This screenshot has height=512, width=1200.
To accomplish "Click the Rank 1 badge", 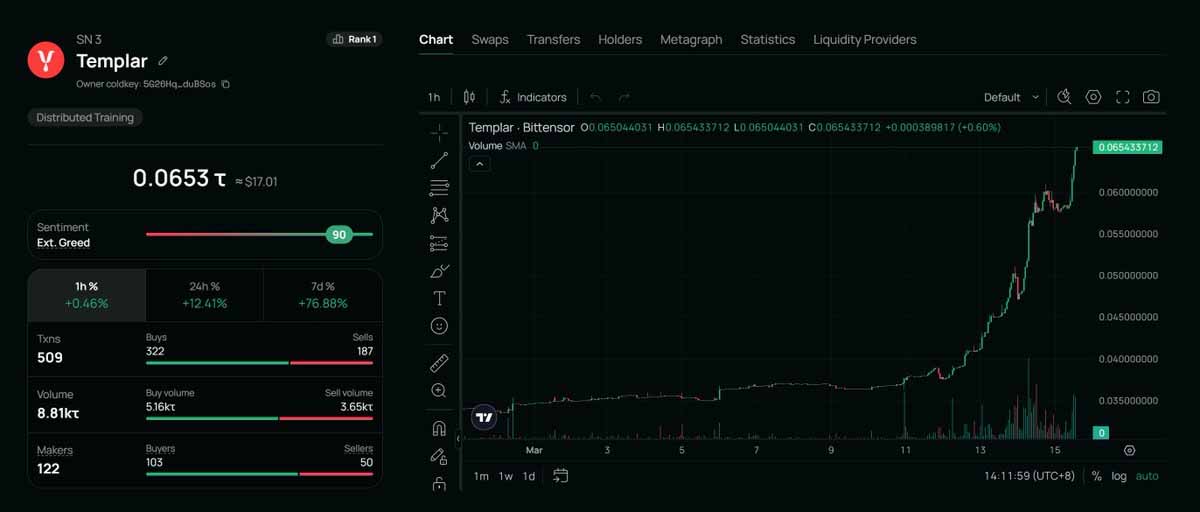I will [x=354, y=40].
